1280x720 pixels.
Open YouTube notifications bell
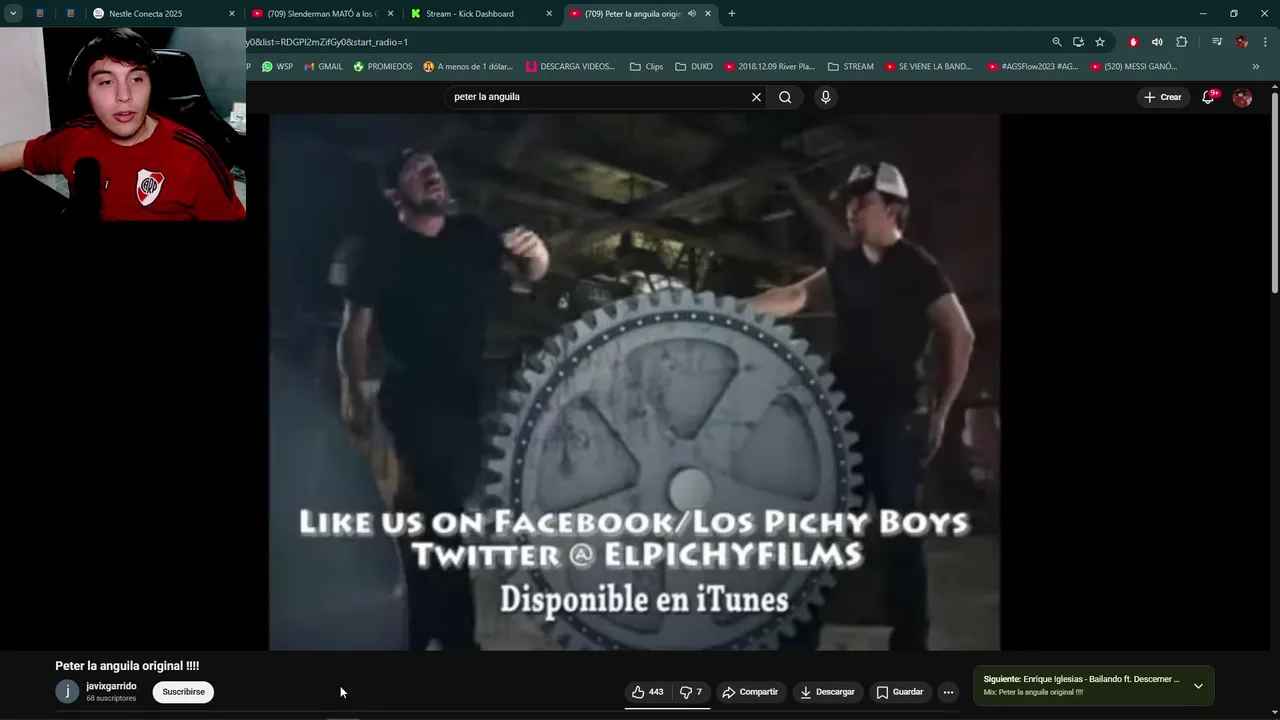(1208, 97)
